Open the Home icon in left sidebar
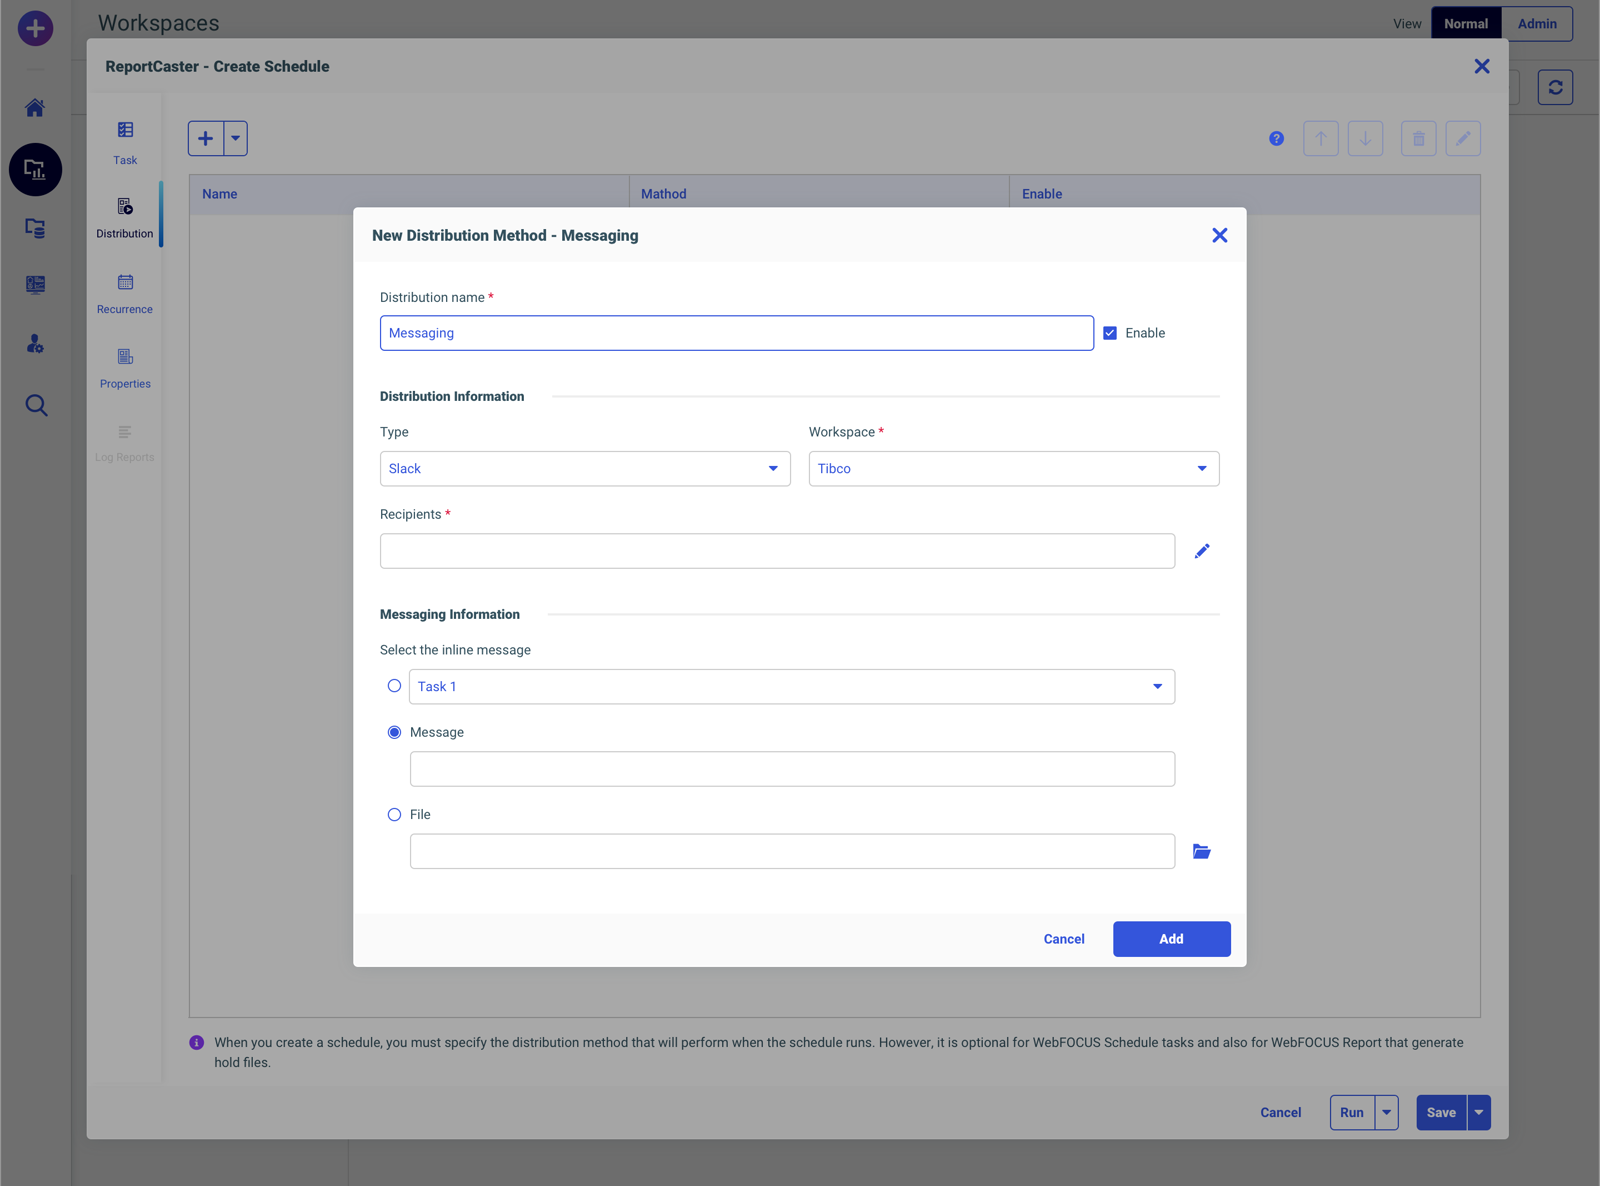1600x1186 pixels. [35, 107]
